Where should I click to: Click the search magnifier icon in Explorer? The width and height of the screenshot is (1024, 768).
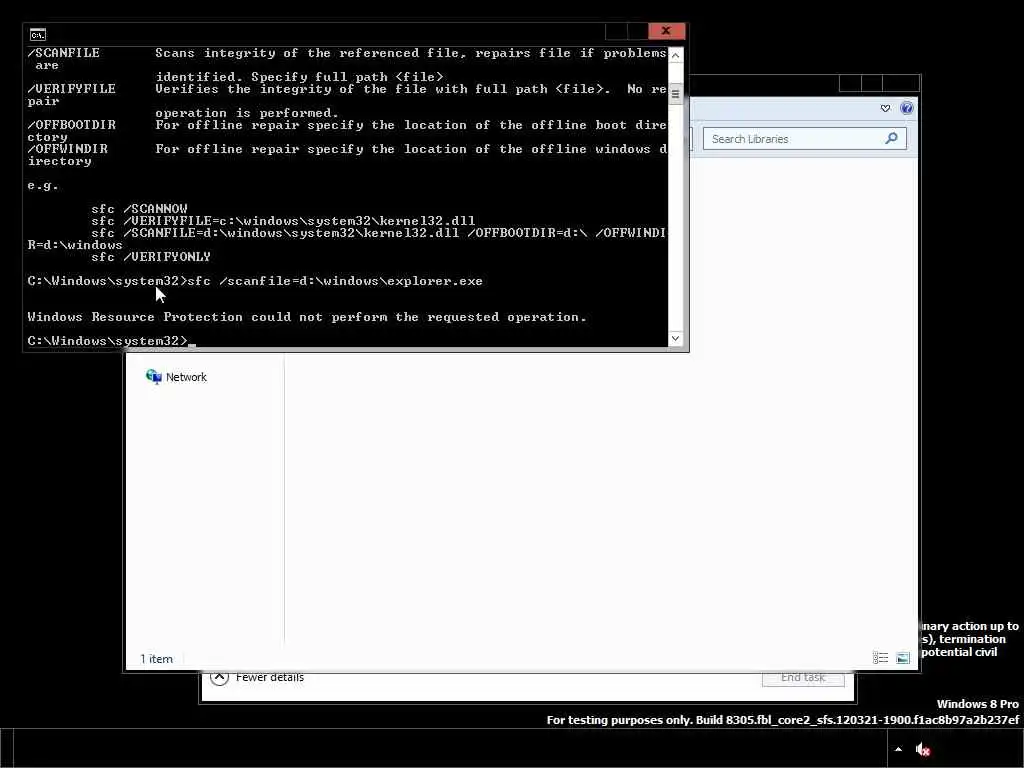tap(891, 138)
